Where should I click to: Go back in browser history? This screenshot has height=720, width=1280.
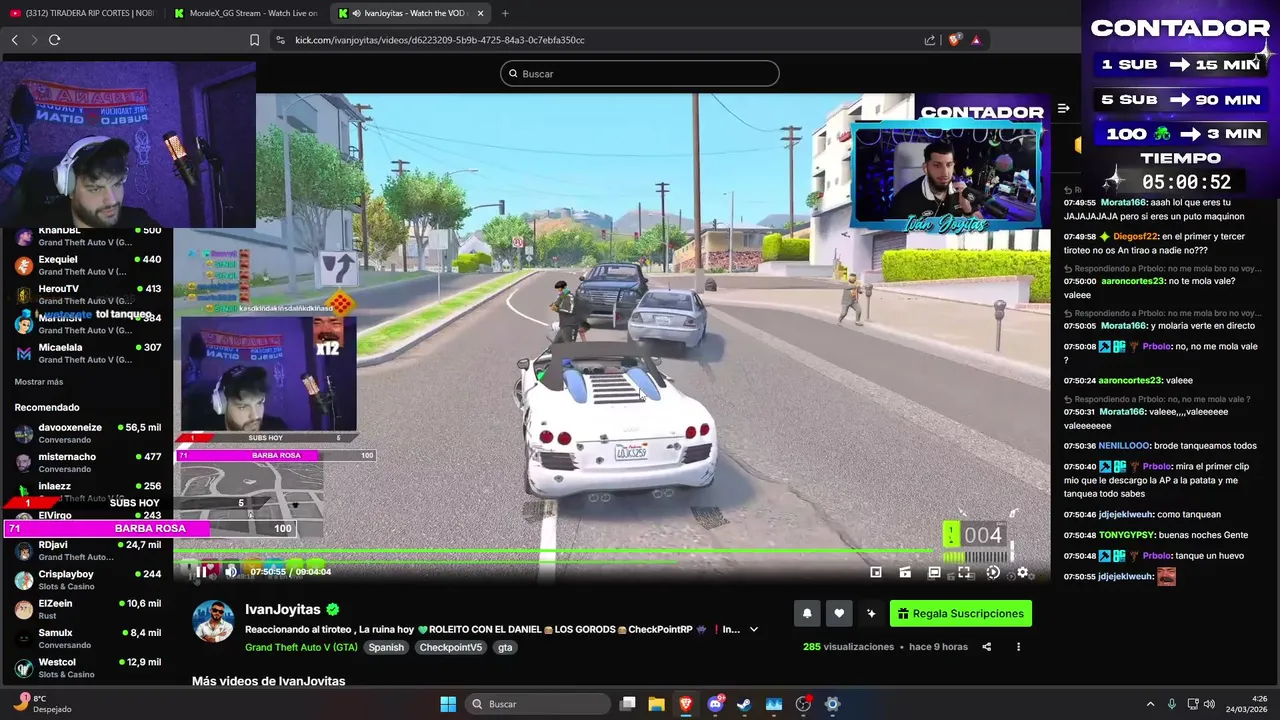pyautogui.click(x=14, y=40)
